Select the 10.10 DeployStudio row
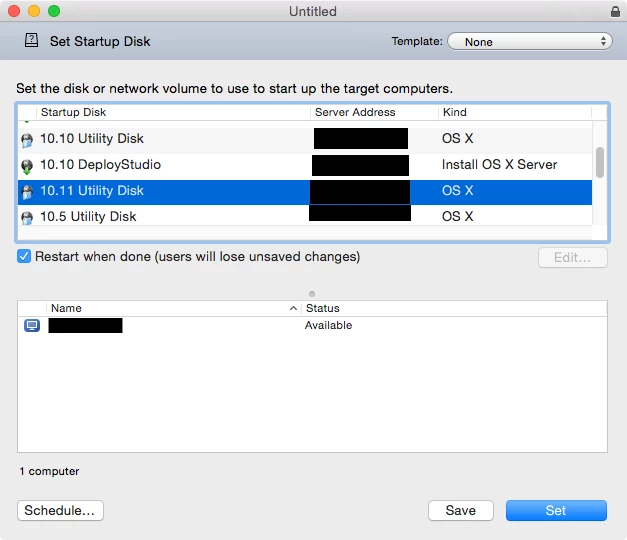Viewport: 627px width, 540px height. point(305,165)
